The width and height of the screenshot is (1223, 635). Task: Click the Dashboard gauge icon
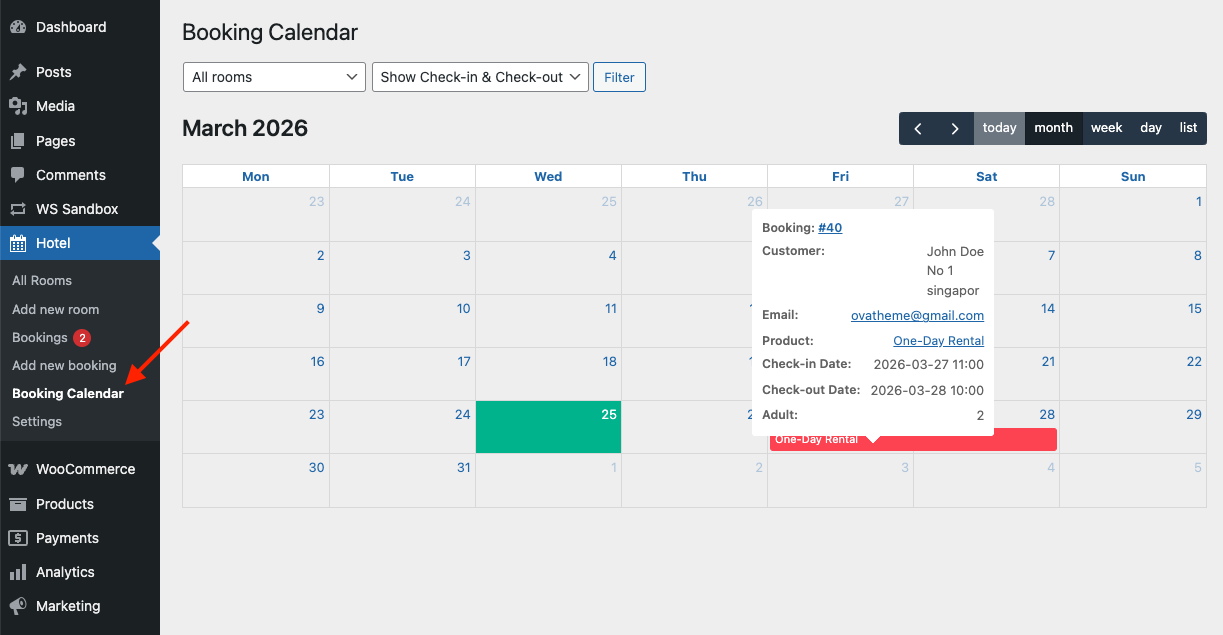(x=18, y=27)
